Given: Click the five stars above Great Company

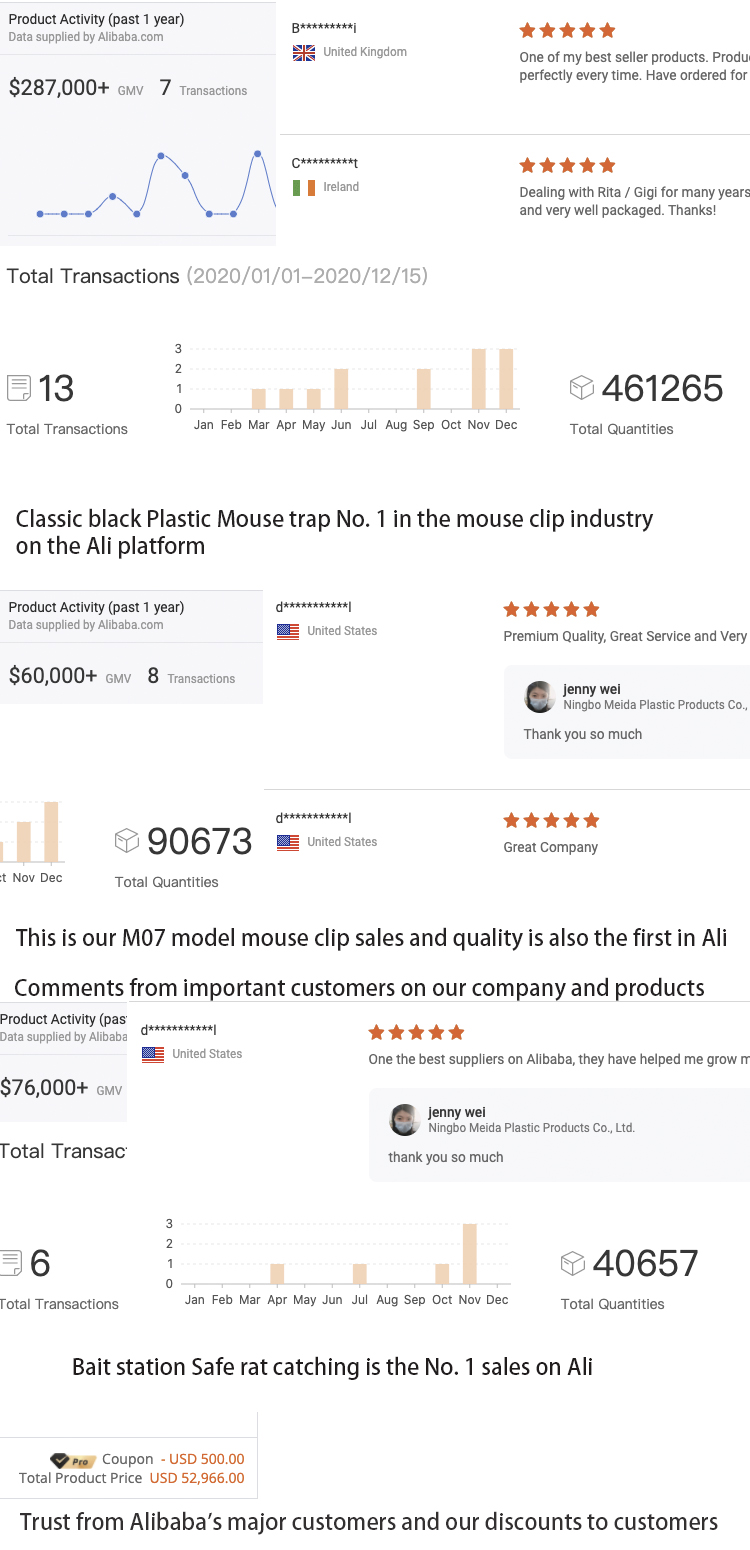Looking at the screenshot, I should (551, 821).
